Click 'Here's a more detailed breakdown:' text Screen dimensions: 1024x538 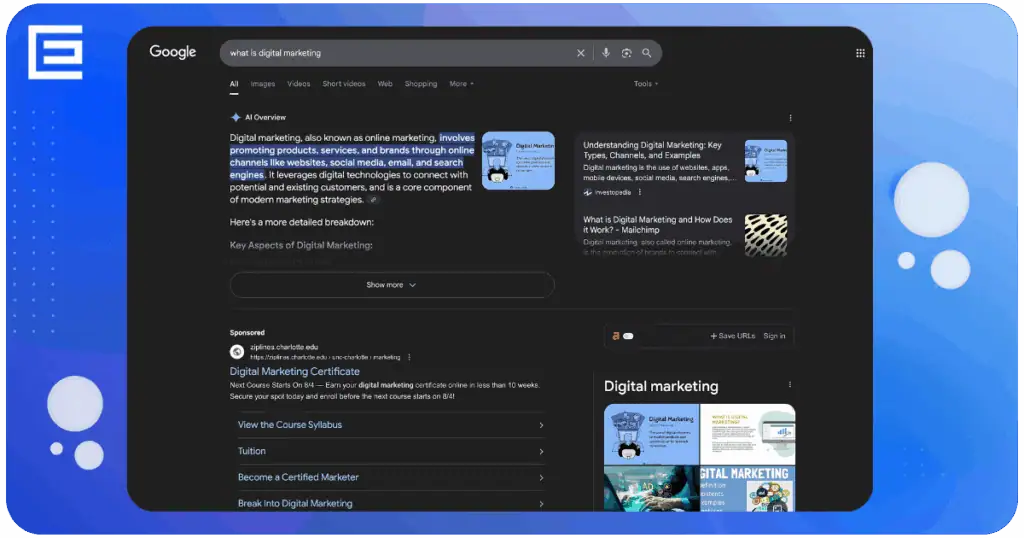pos(302,222)
